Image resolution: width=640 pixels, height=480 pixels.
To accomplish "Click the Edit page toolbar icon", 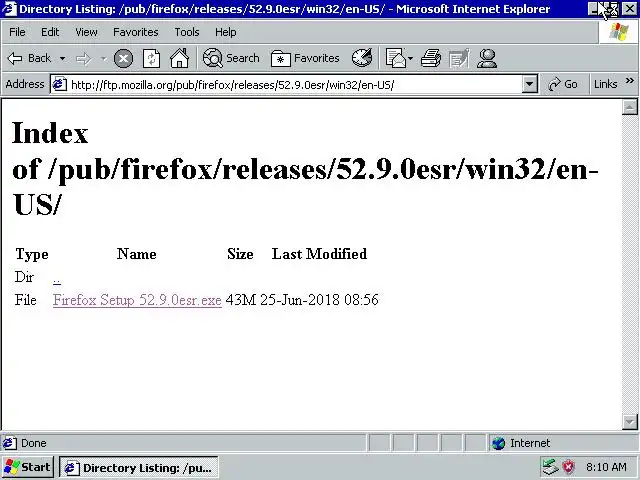I will pos(459,58).
